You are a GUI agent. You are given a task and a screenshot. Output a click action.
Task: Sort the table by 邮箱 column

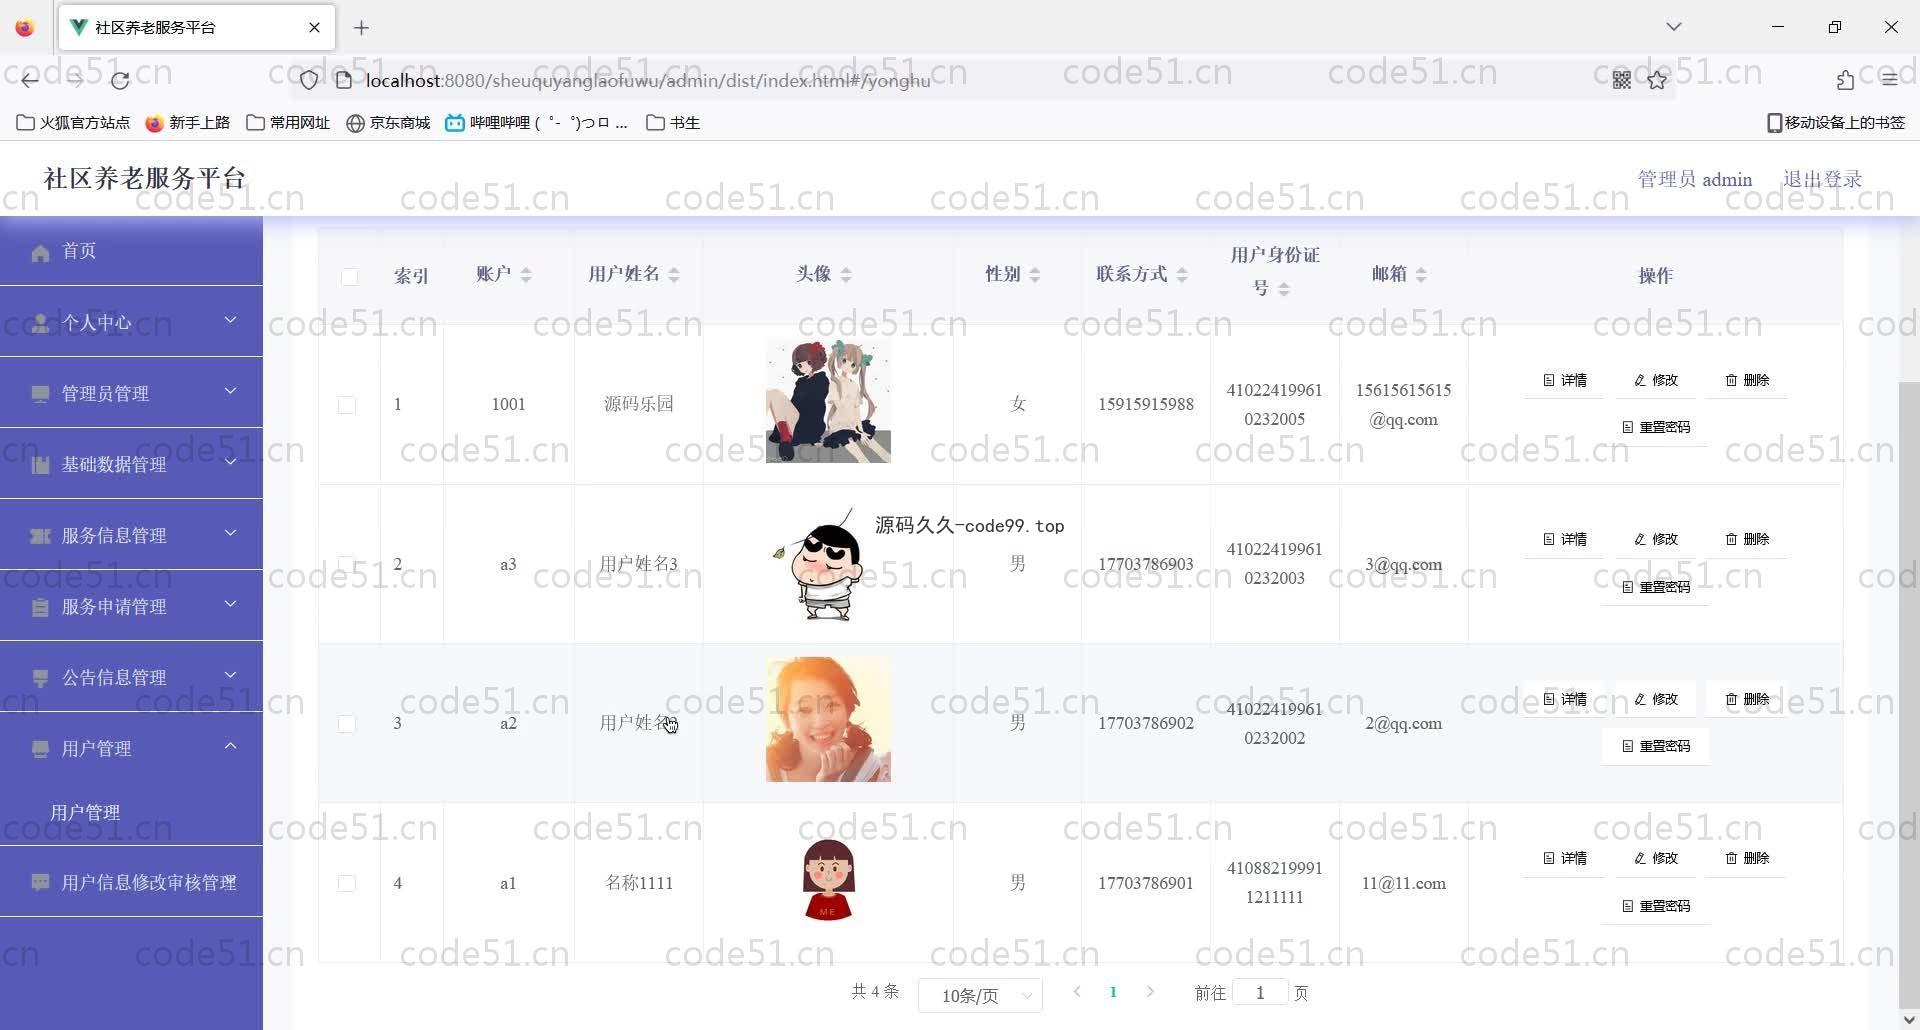coord(1421,275)
